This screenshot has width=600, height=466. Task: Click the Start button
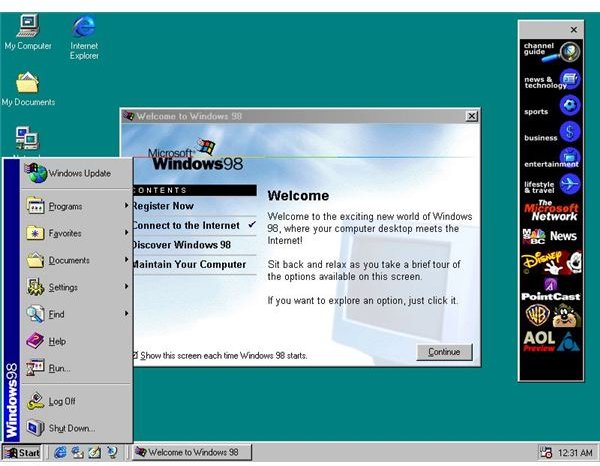21,453
